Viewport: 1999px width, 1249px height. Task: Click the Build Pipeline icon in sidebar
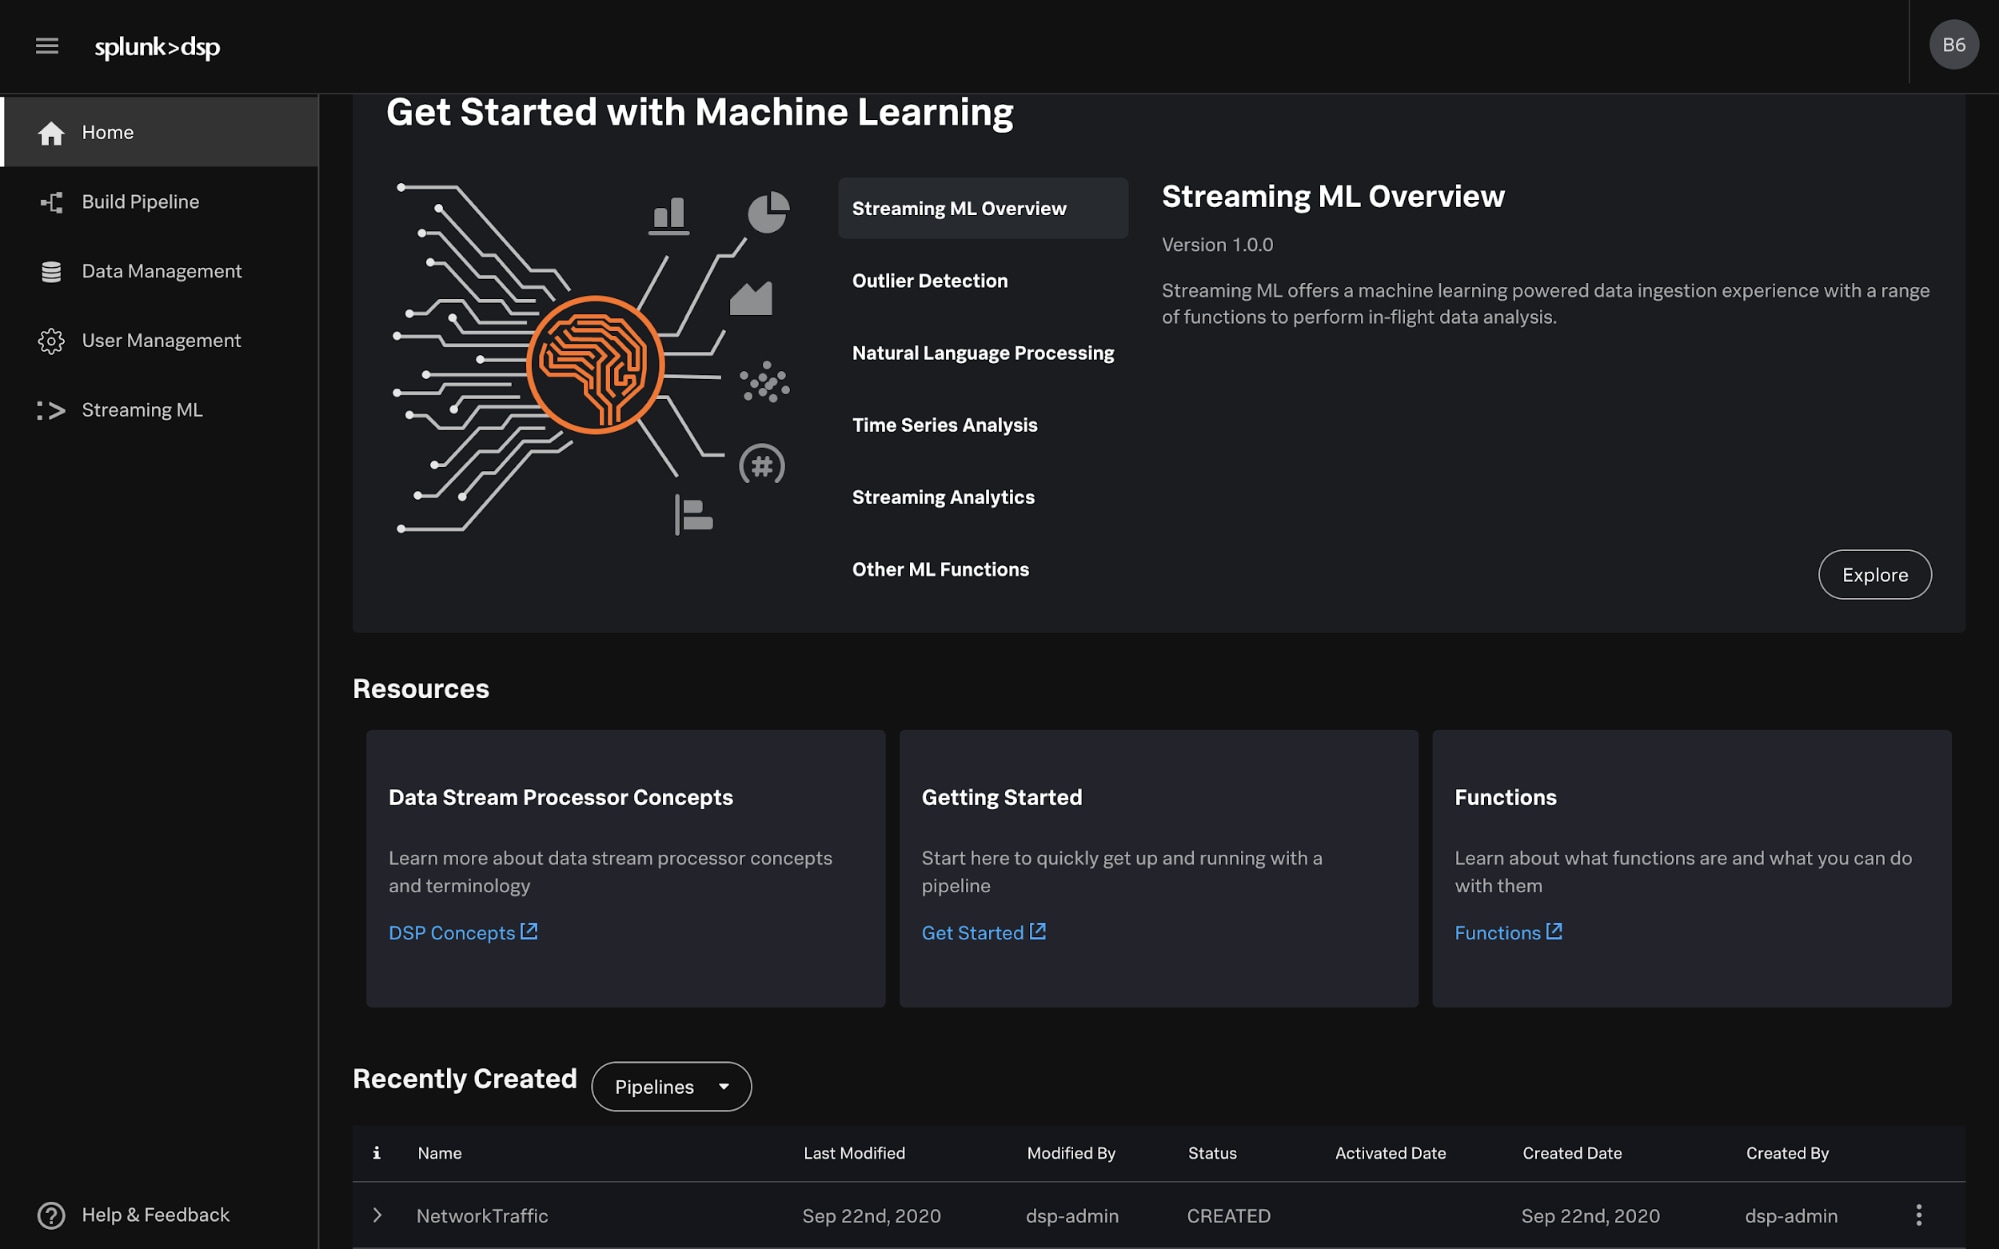(x=51, y=202)
